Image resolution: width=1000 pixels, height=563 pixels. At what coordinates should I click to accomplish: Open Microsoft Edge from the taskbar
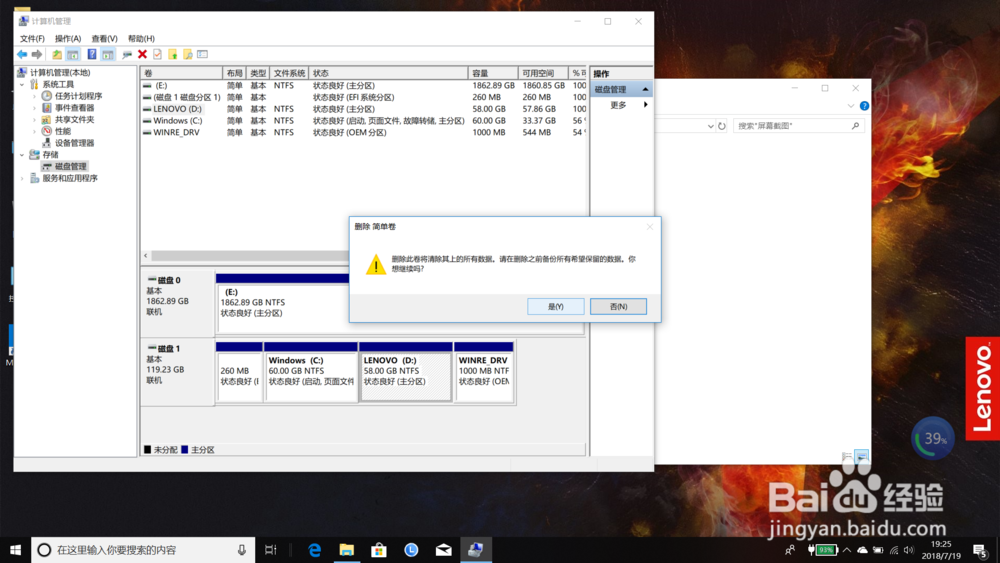314,550
